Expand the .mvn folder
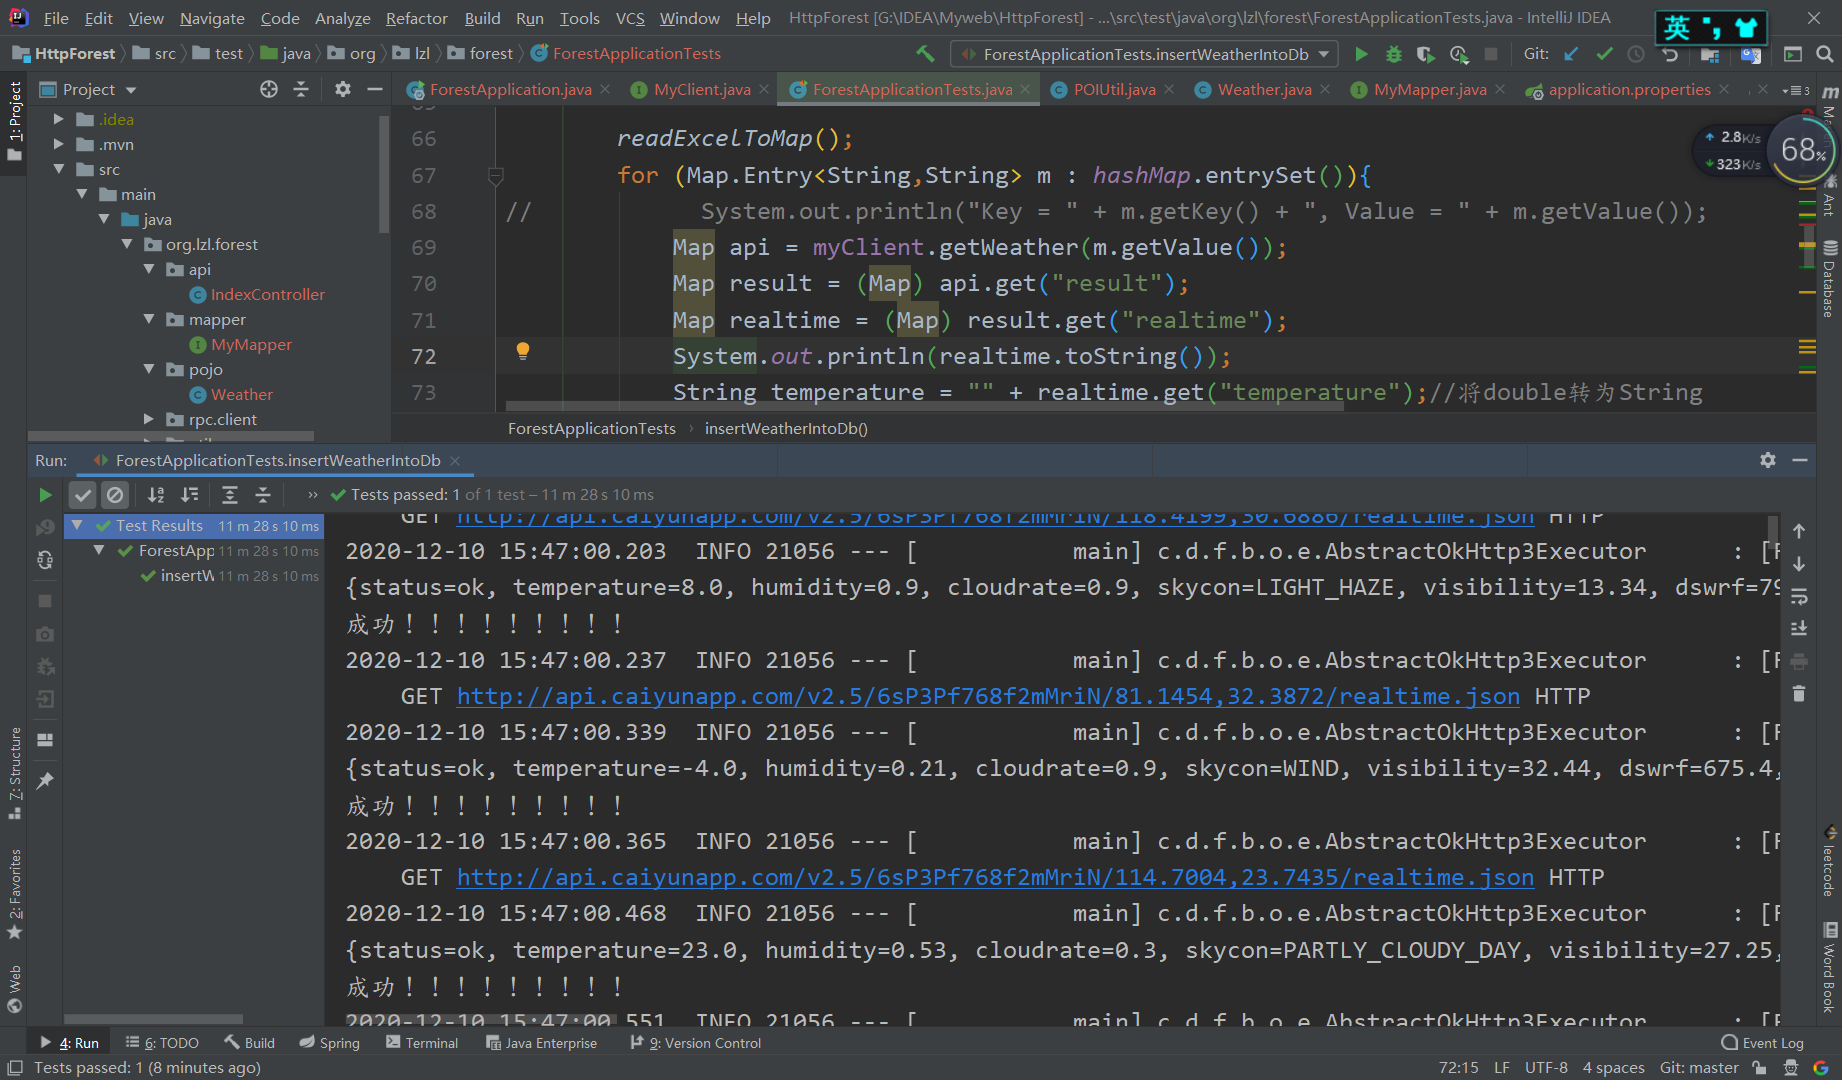1842x1080 pixels. click(x=58, y=144)
